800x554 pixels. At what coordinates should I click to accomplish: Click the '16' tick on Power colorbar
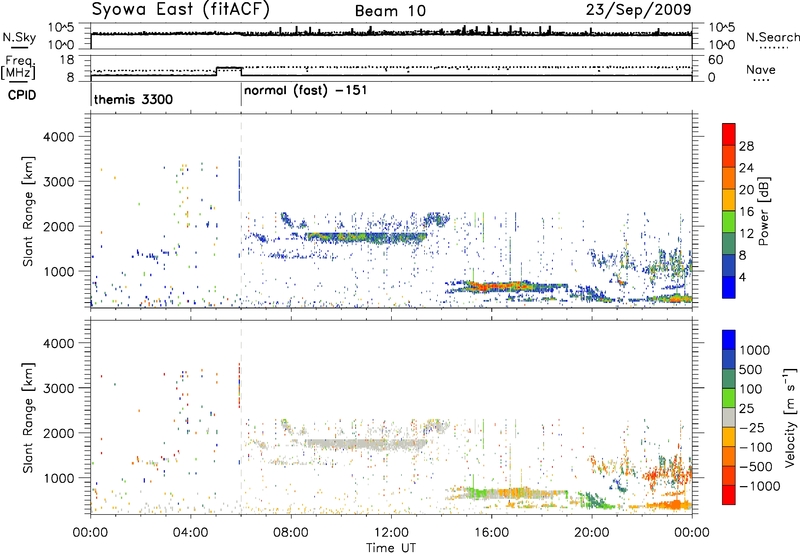pos(746,212)
